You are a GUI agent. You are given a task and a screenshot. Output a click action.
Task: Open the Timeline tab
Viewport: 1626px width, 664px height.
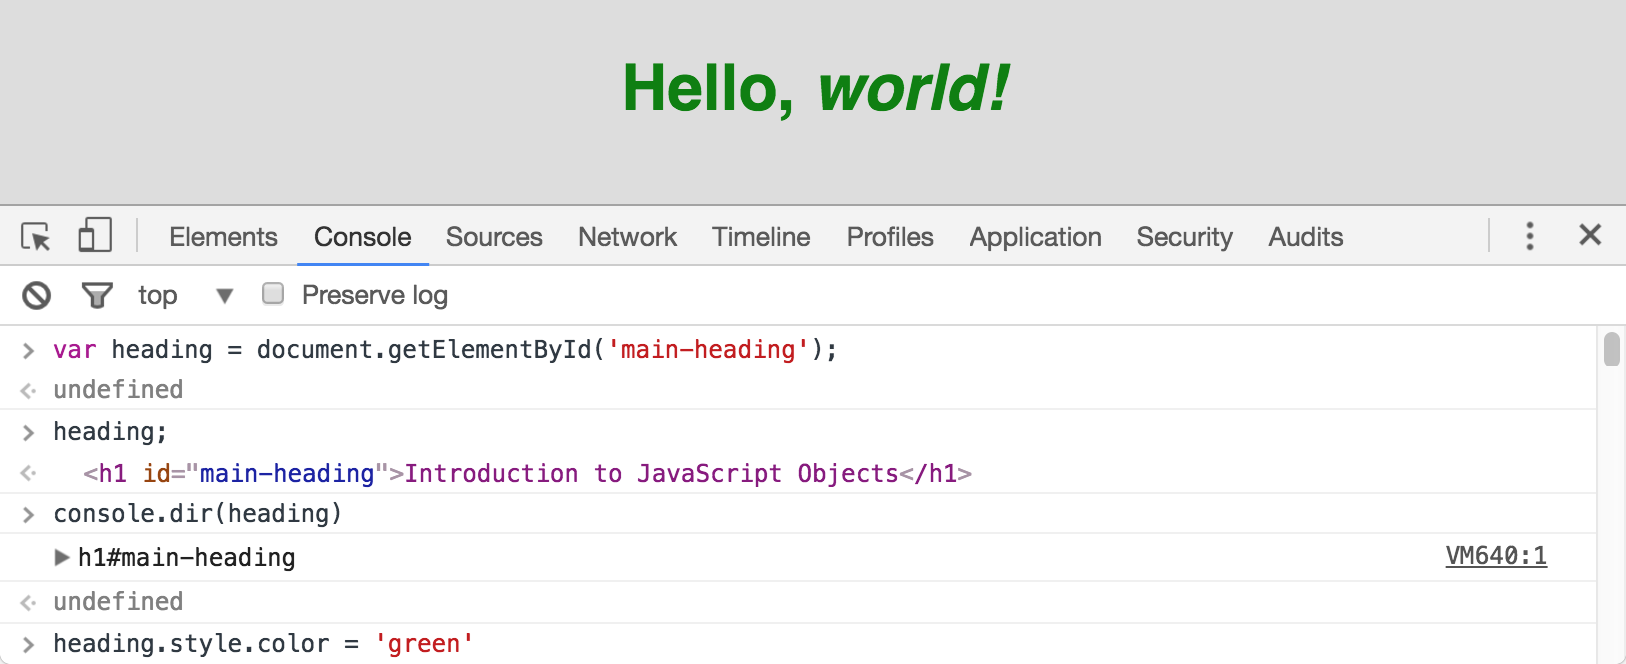[761, 237]
